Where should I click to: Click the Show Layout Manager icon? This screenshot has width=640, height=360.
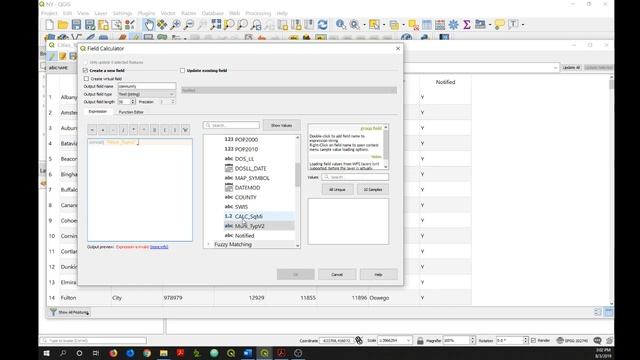(x=116, y=24)
